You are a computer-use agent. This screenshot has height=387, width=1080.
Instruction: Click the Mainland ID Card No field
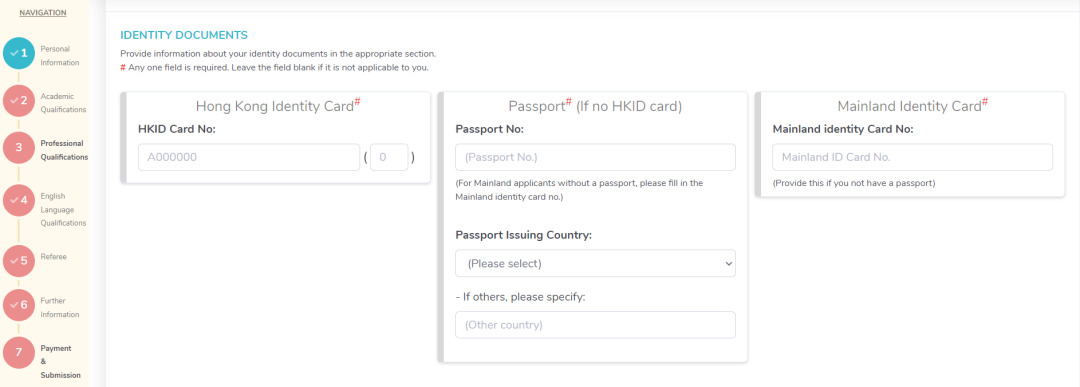coord(913,157)
